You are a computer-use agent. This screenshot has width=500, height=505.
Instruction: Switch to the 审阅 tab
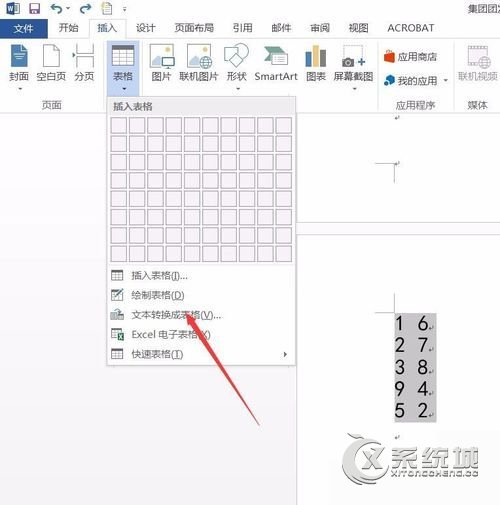320,28
